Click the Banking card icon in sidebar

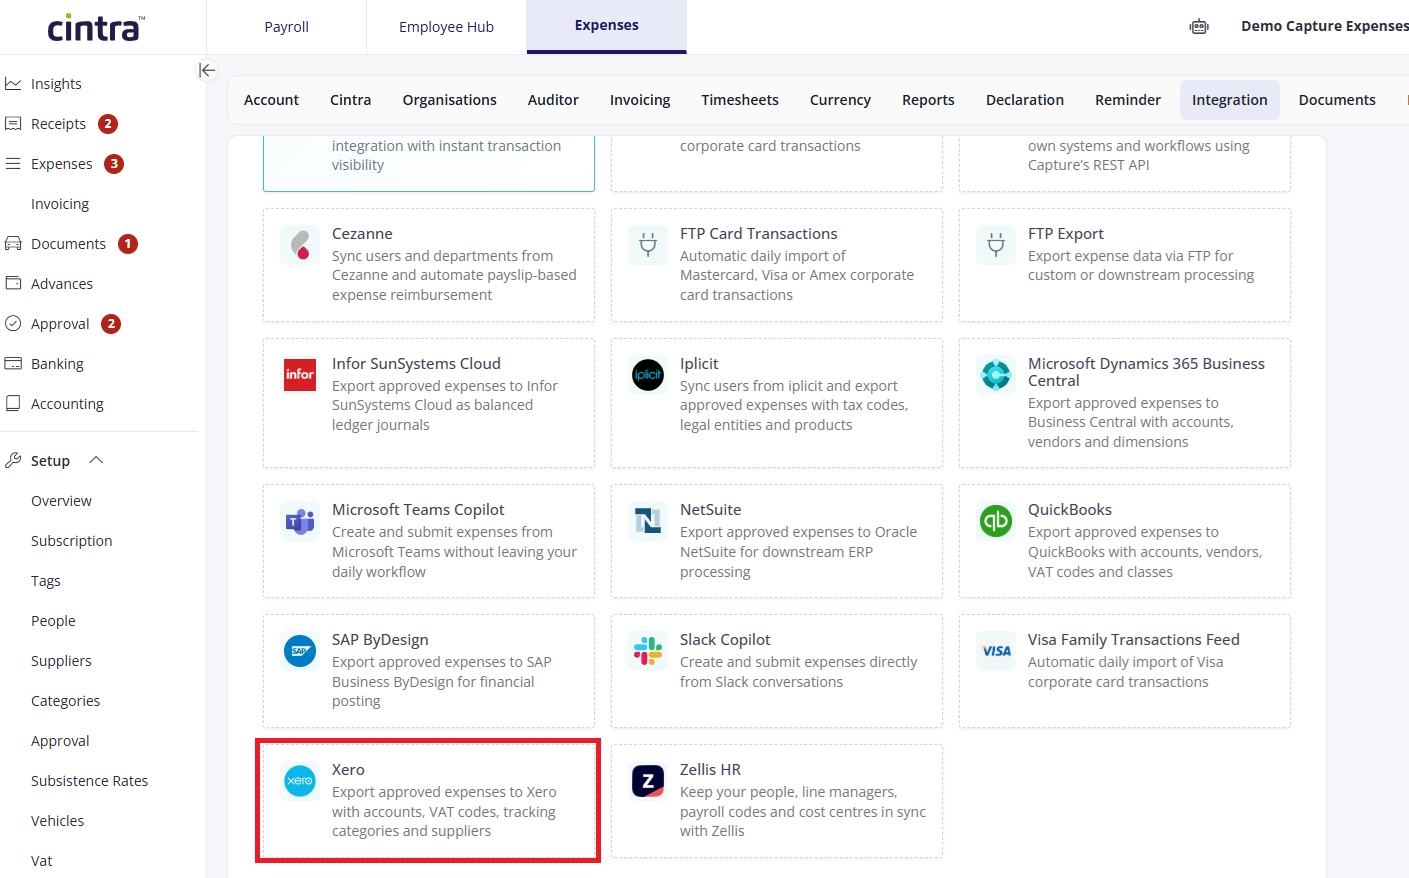click(x=13, y=364)
